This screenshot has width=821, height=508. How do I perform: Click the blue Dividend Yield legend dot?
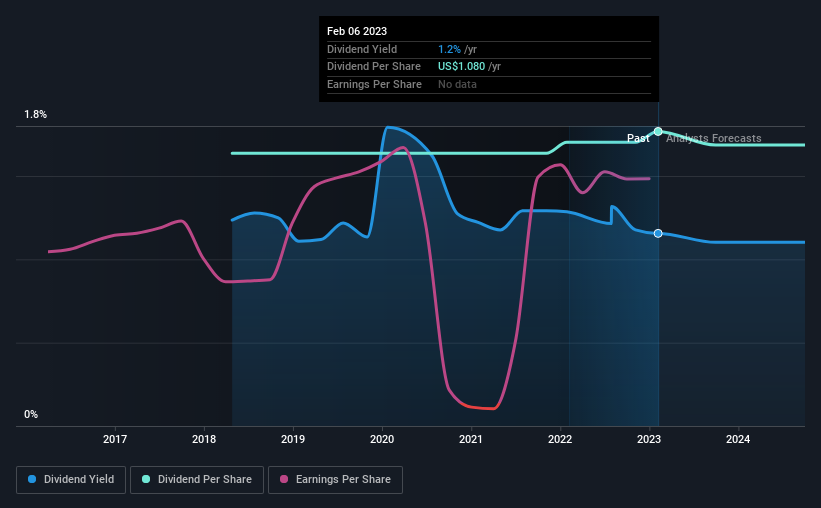[32, 479]
